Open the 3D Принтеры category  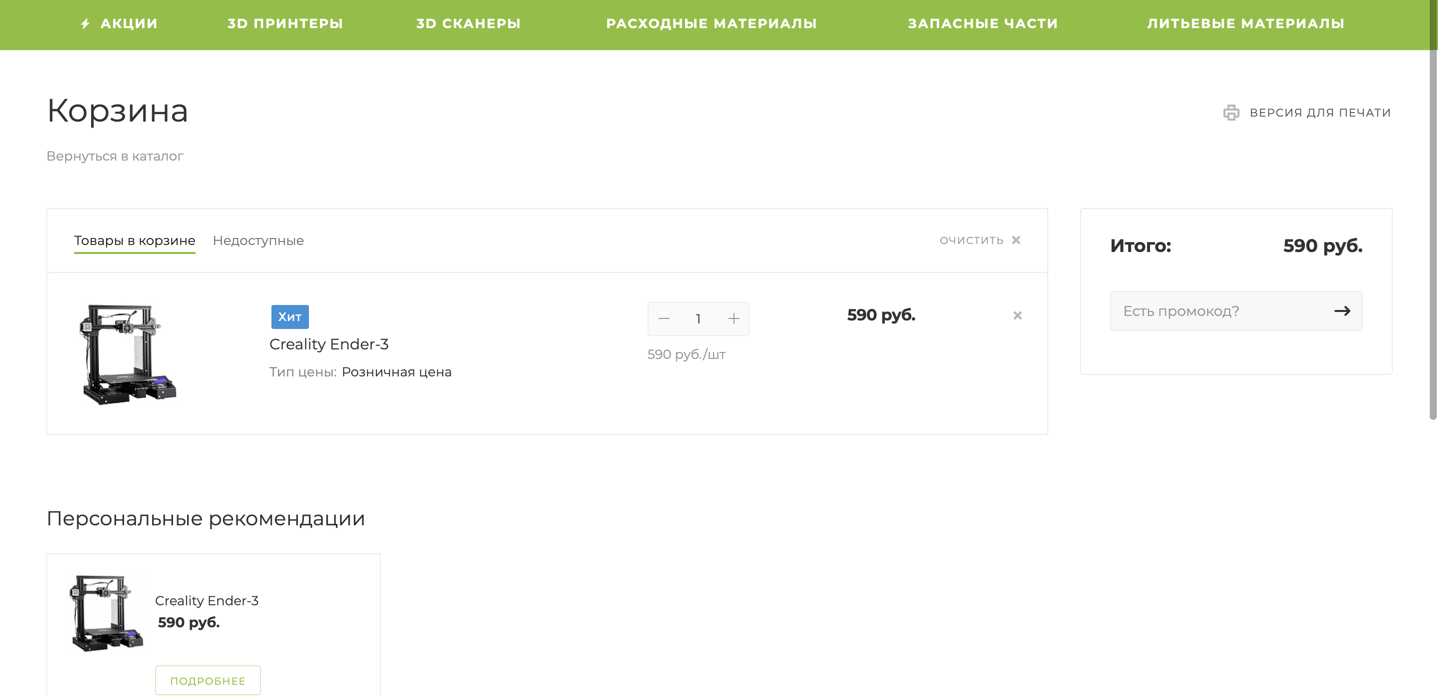pos(285,24)
